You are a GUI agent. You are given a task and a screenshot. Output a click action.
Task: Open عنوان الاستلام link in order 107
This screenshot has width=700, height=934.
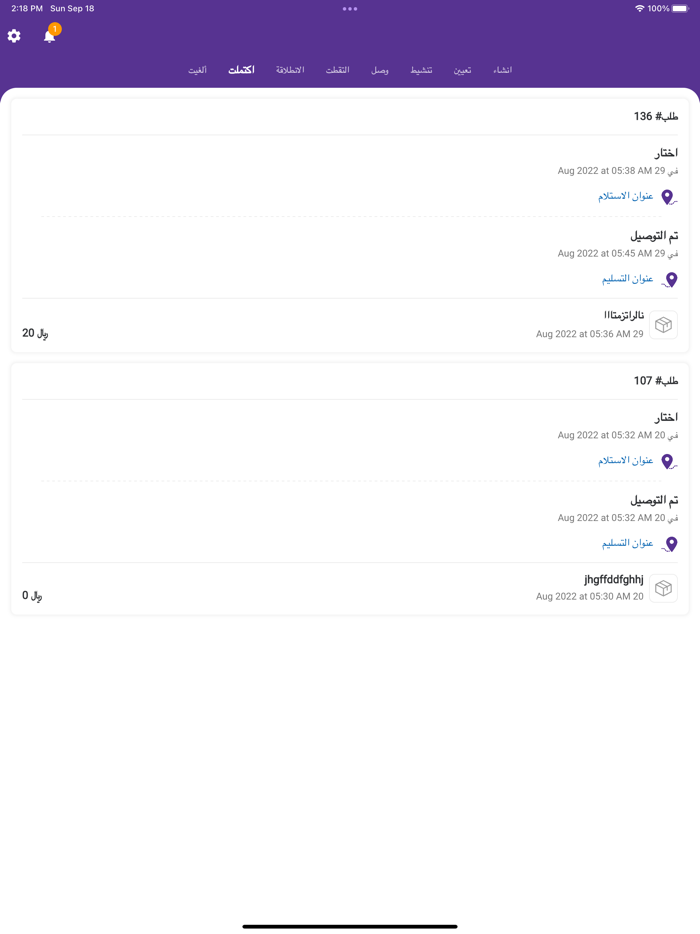(626, 461)
